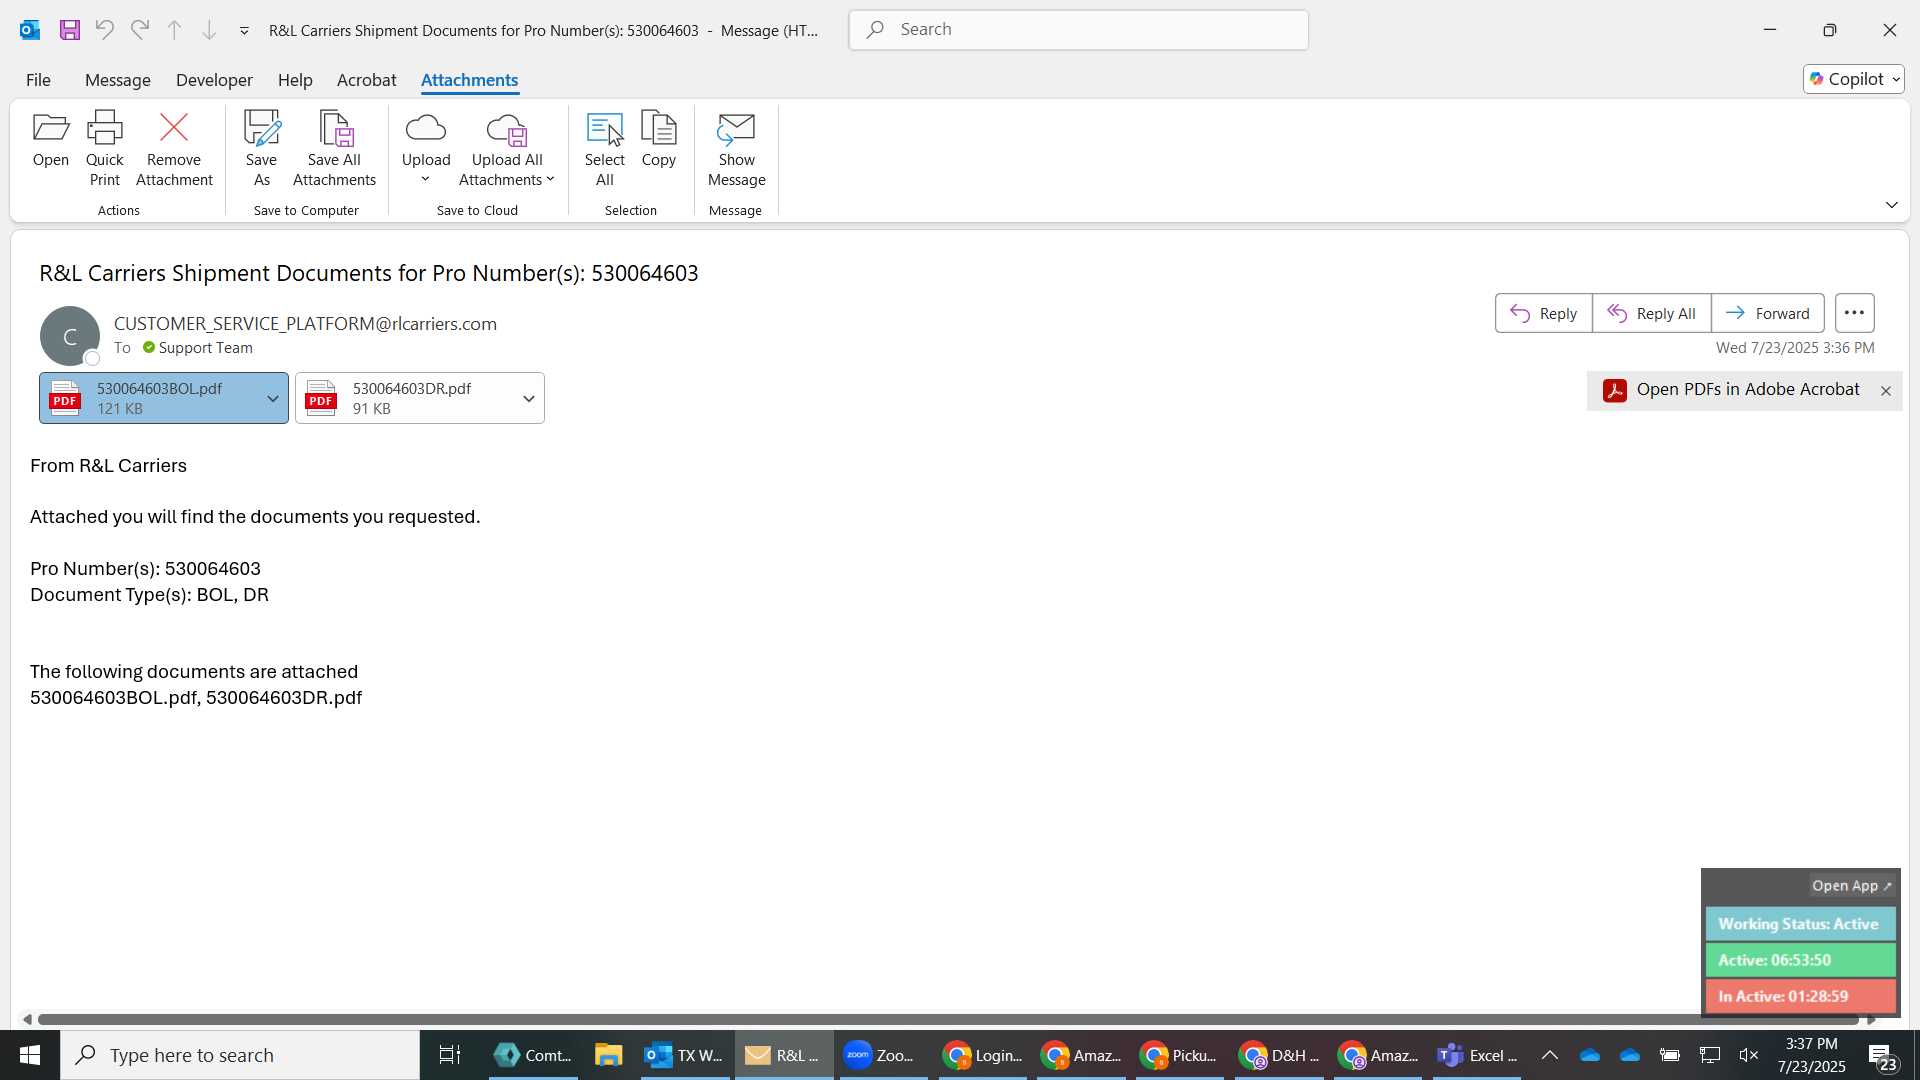Click Remove Attachment icon
The width and height of the screenshot is (1920, 1080).
(174, 149)
